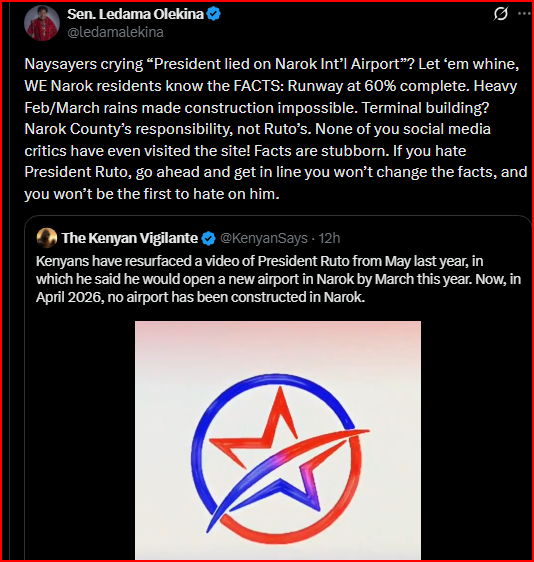Click verified badge next to The Kenyan Vigilante
Screen dimensions: 534x562
point(209,238)
